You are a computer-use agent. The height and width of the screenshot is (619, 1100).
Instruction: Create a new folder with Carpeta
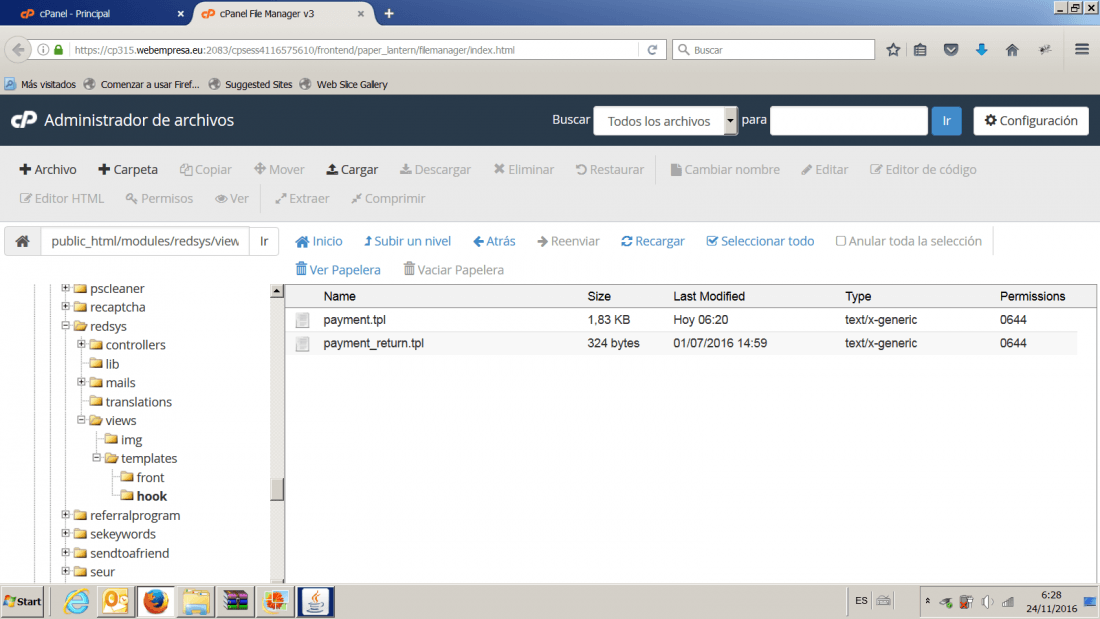point(128,169)
